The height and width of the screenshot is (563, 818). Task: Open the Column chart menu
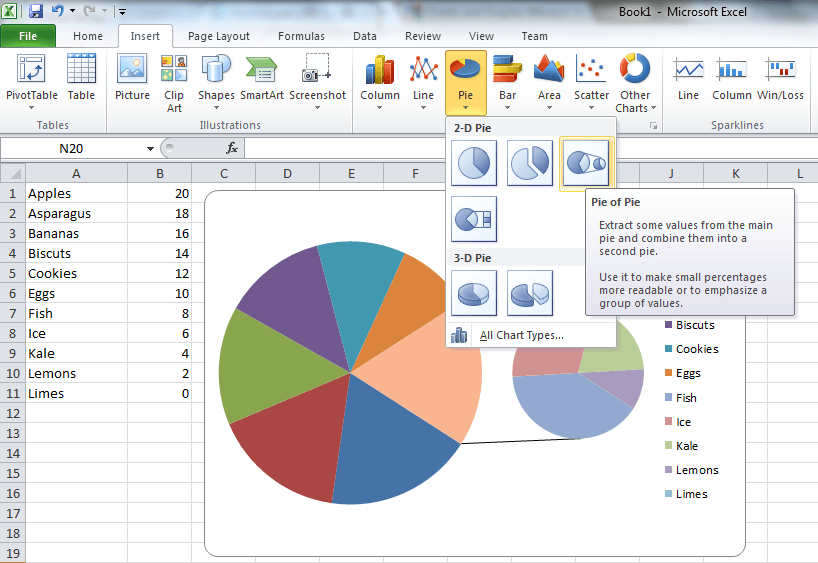(x=380, y=82)
